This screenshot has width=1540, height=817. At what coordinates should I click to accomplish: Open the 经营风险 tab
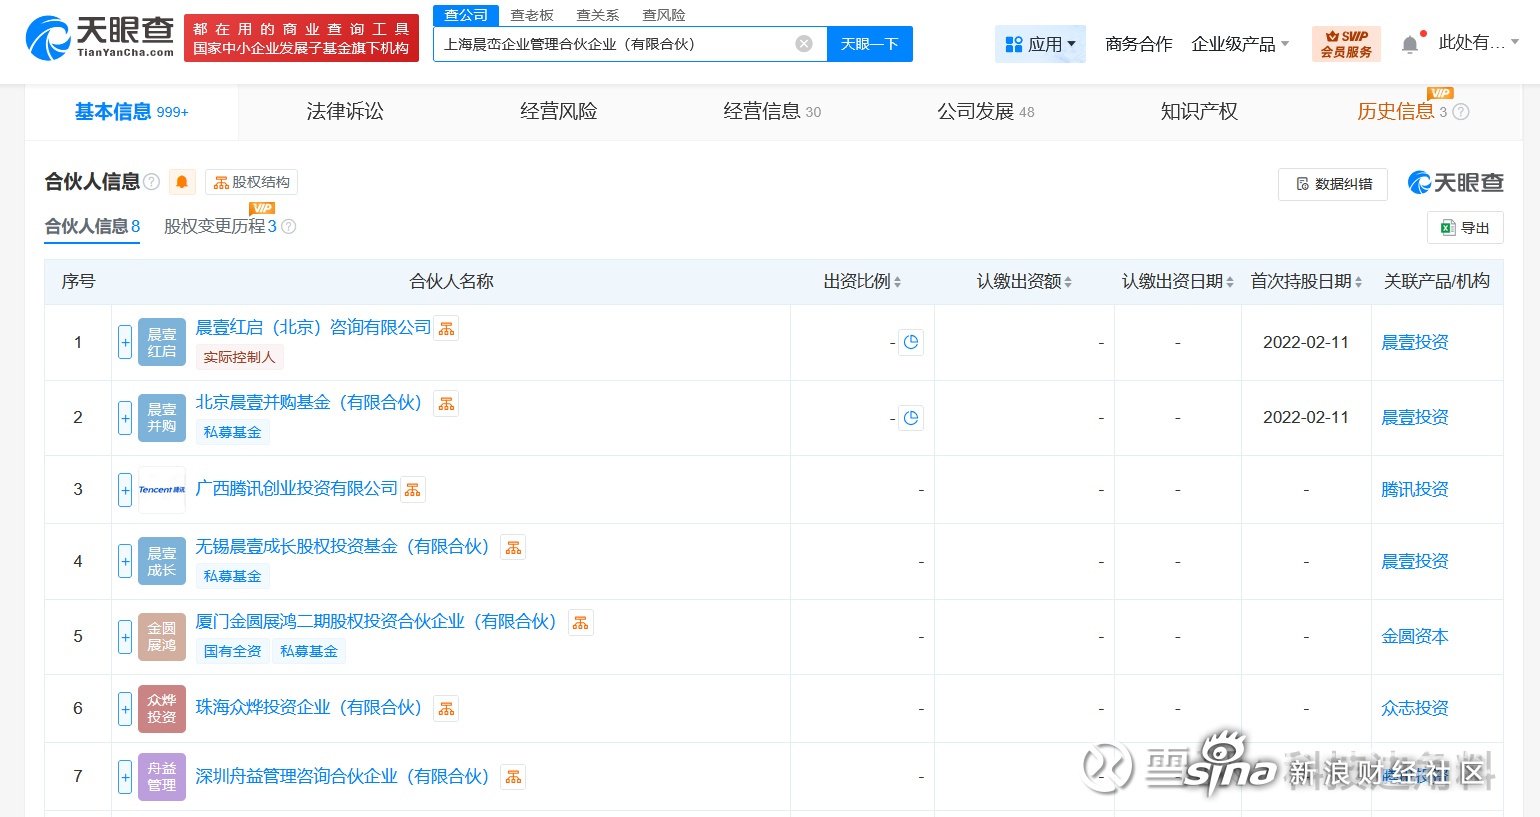[559, 112]
